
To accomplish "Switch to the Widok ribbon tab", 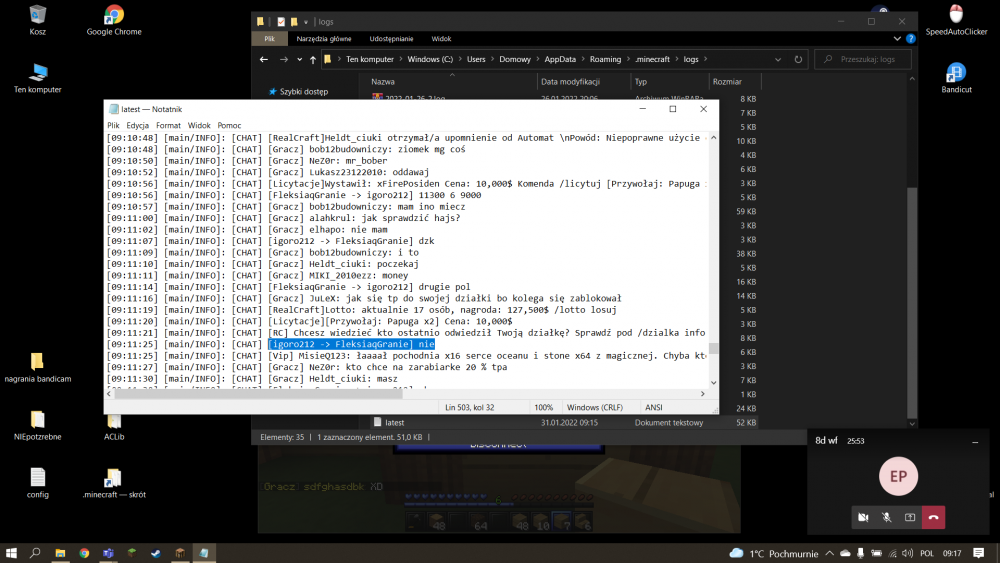I will click(x=441, y=39).
